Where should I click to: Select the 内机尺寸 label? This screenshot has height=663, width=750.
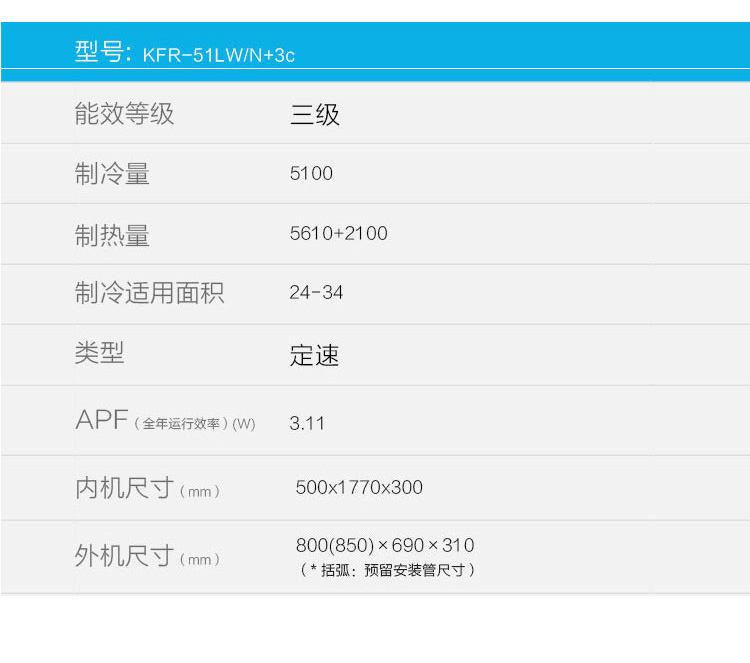[124, 489]
